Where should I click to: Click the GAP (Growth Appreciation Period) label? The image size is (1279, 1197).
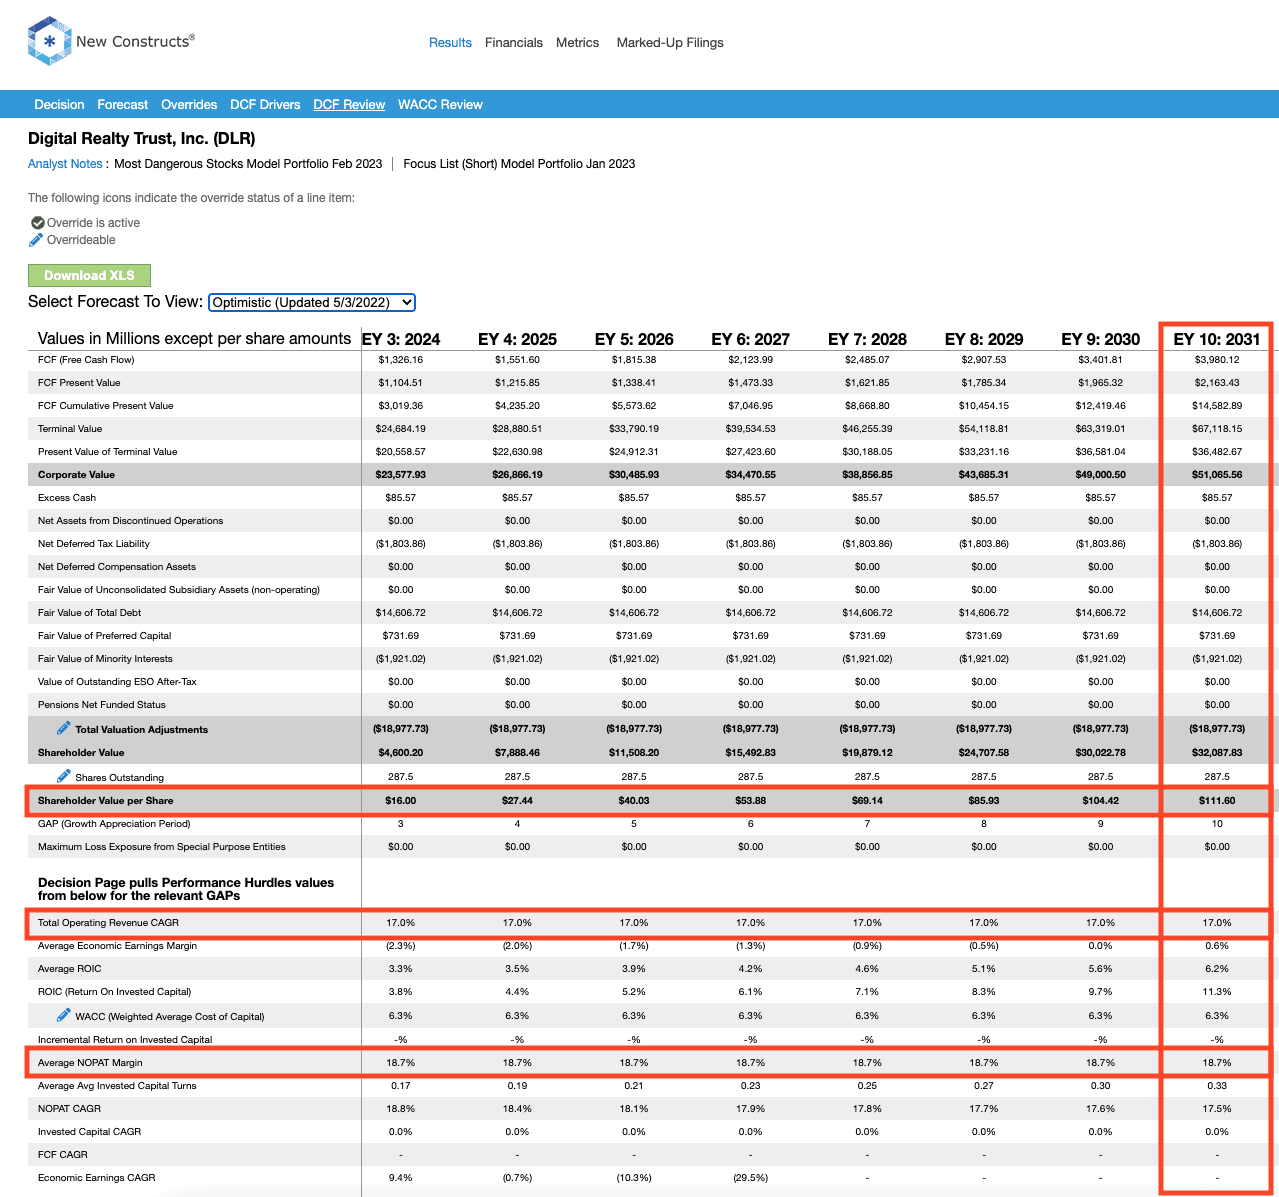click(x=114, y=824)
